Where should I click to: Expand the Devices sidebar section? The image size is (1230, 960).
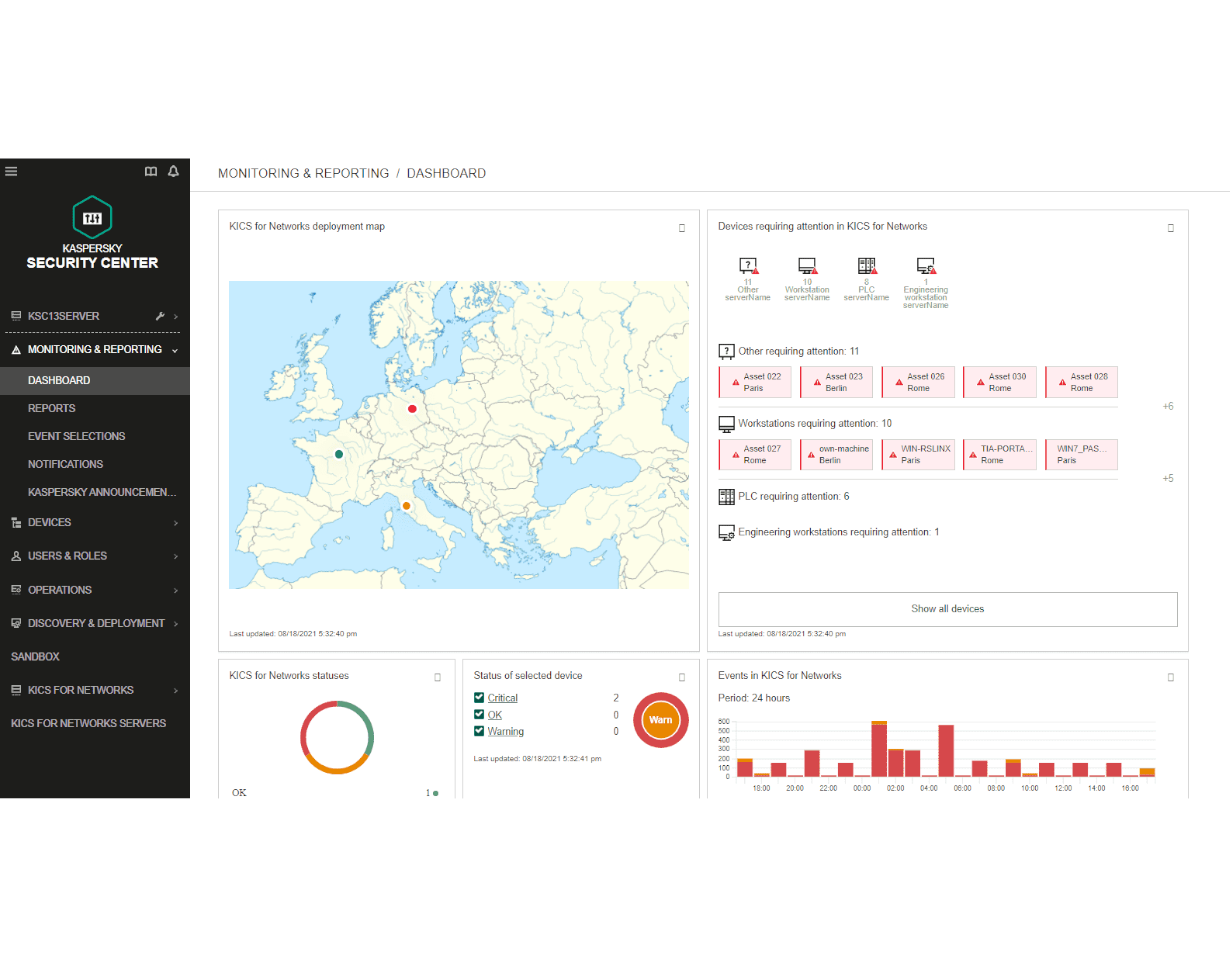click(x=94, y=522)
